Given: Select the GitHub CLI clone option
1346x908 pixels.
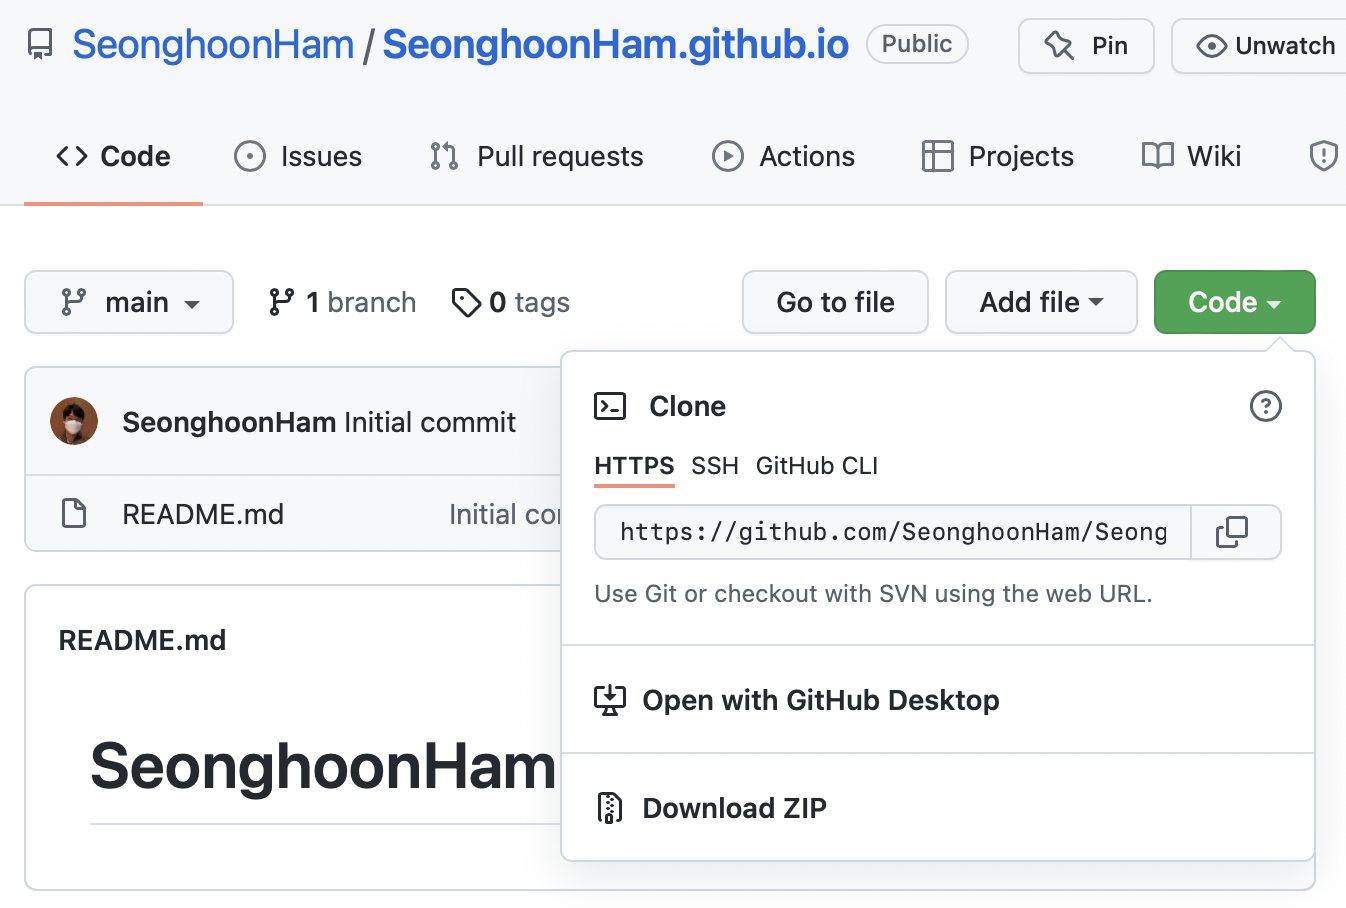Looking at the screenshot, I should [817, 466].
